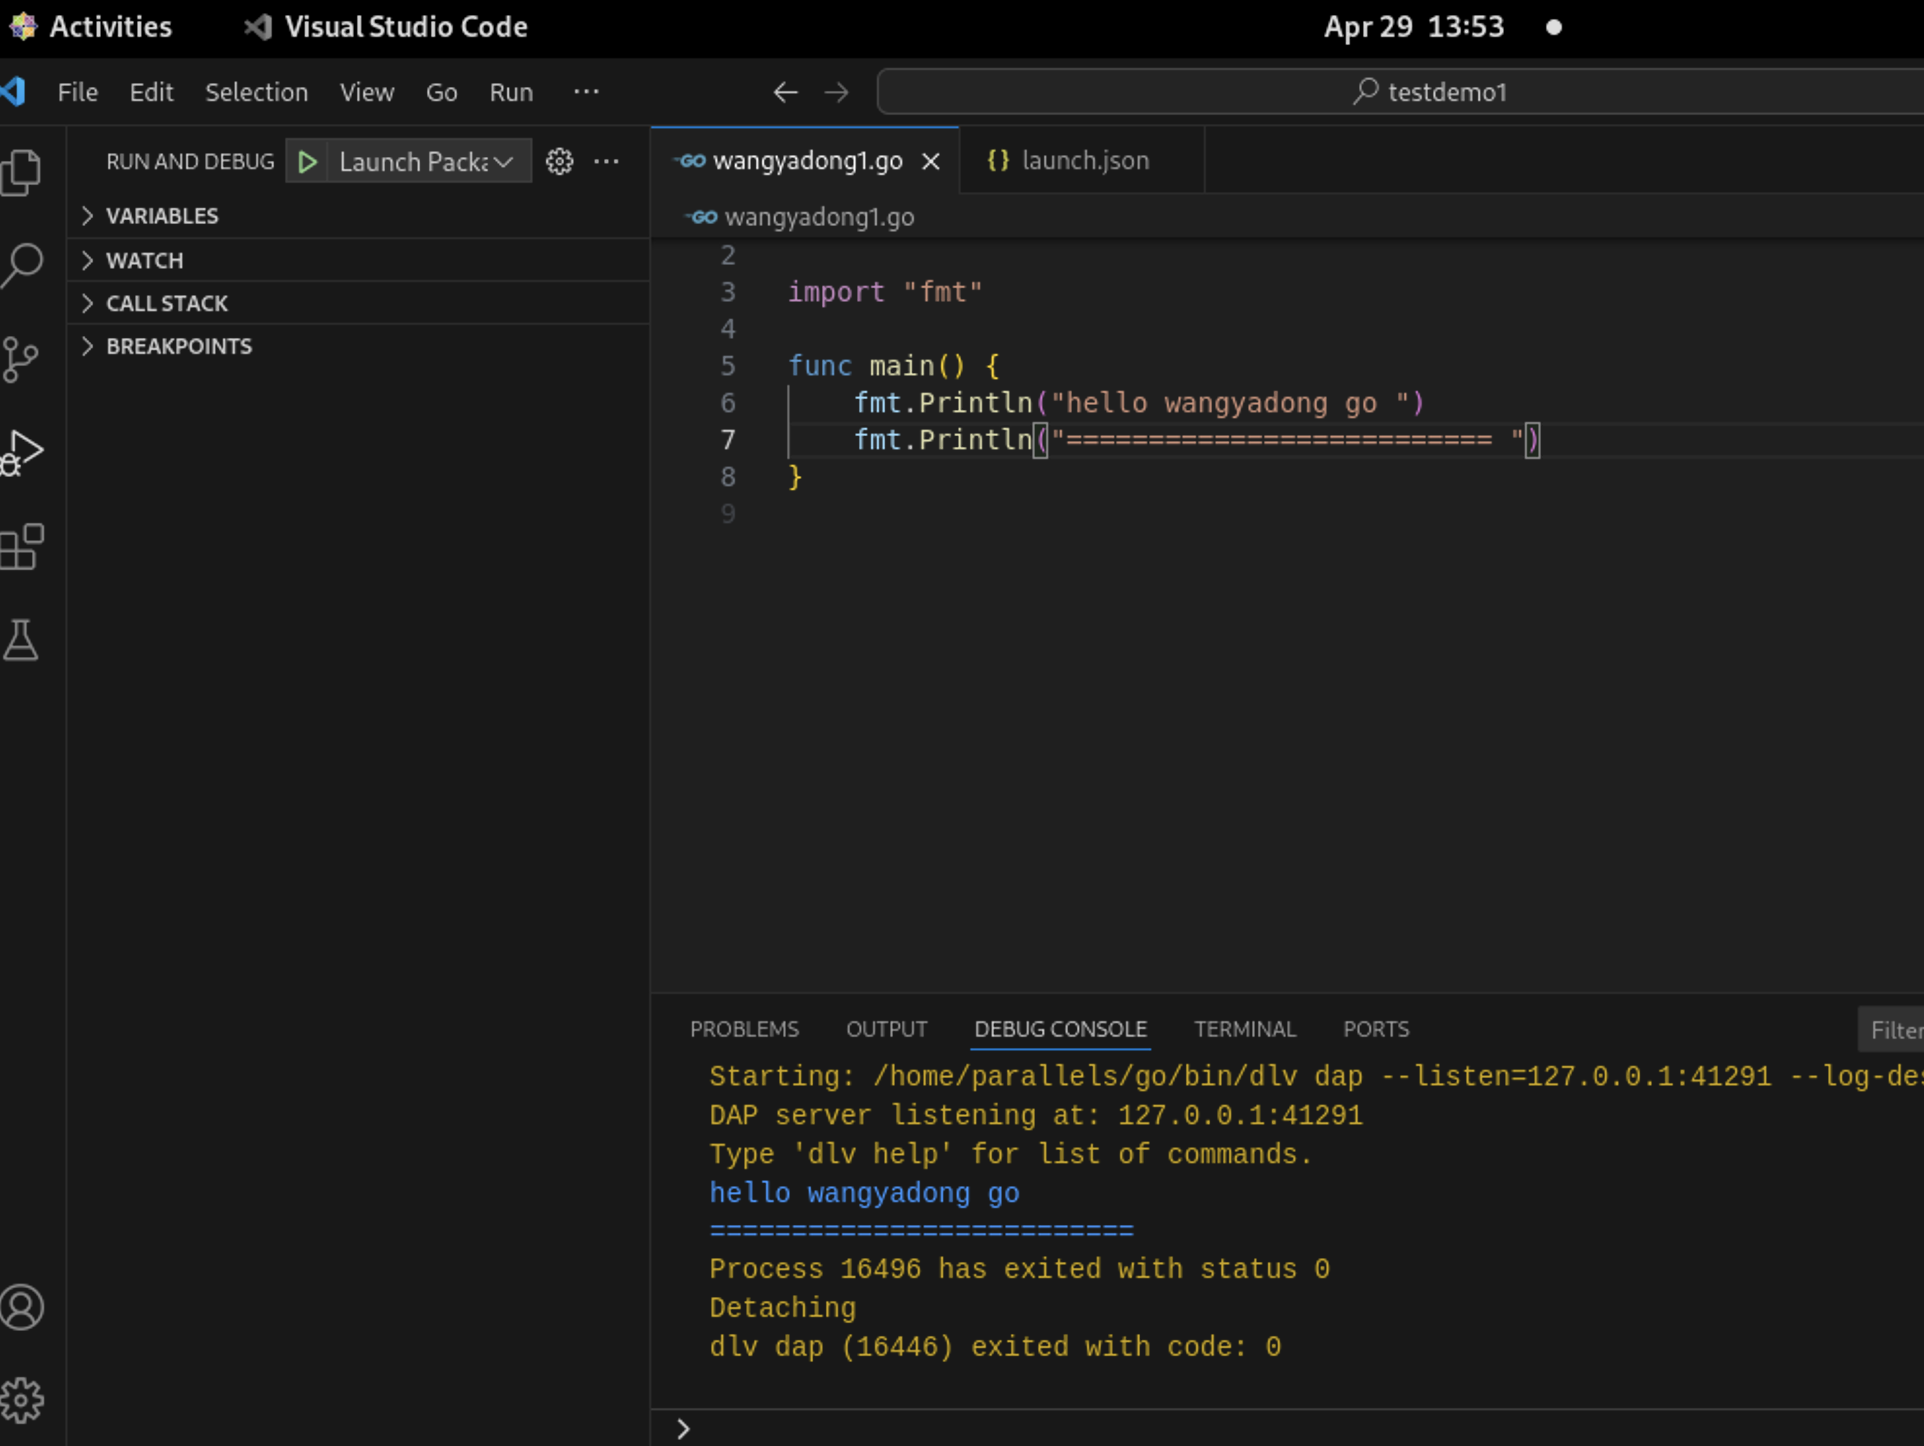Expand the CALL STACK section
1924x1446 pixels.
[166, 303]
